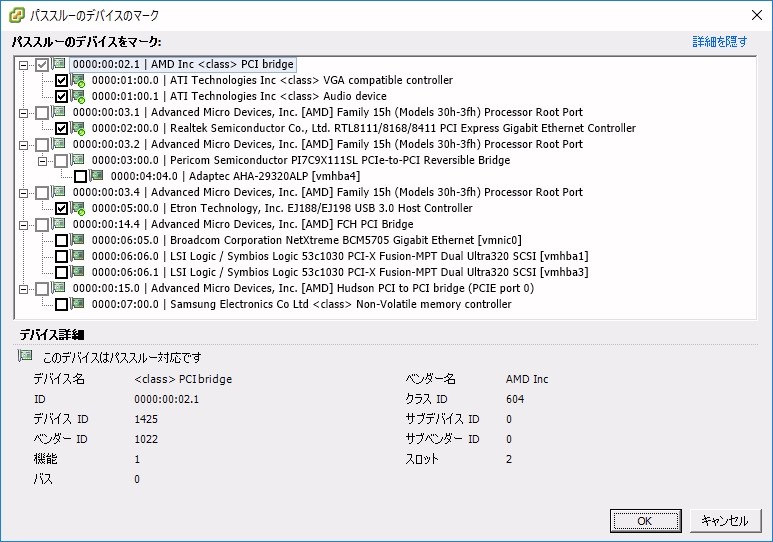Image resolution: width=773 pixels, height=542 pixels.
Task: Click the device icon beside VGA compatible controller
Action: coord(78,80)
